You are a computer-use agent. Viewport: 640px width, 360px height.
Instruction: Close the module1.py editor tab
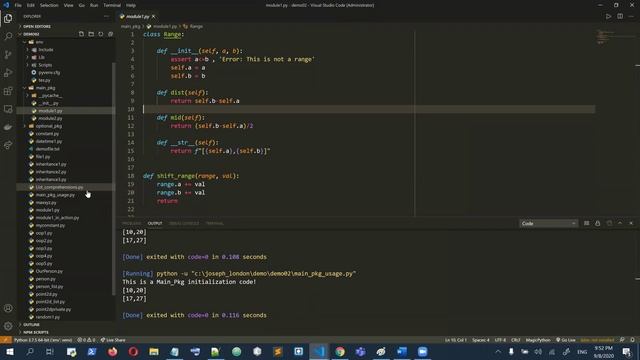153,16
